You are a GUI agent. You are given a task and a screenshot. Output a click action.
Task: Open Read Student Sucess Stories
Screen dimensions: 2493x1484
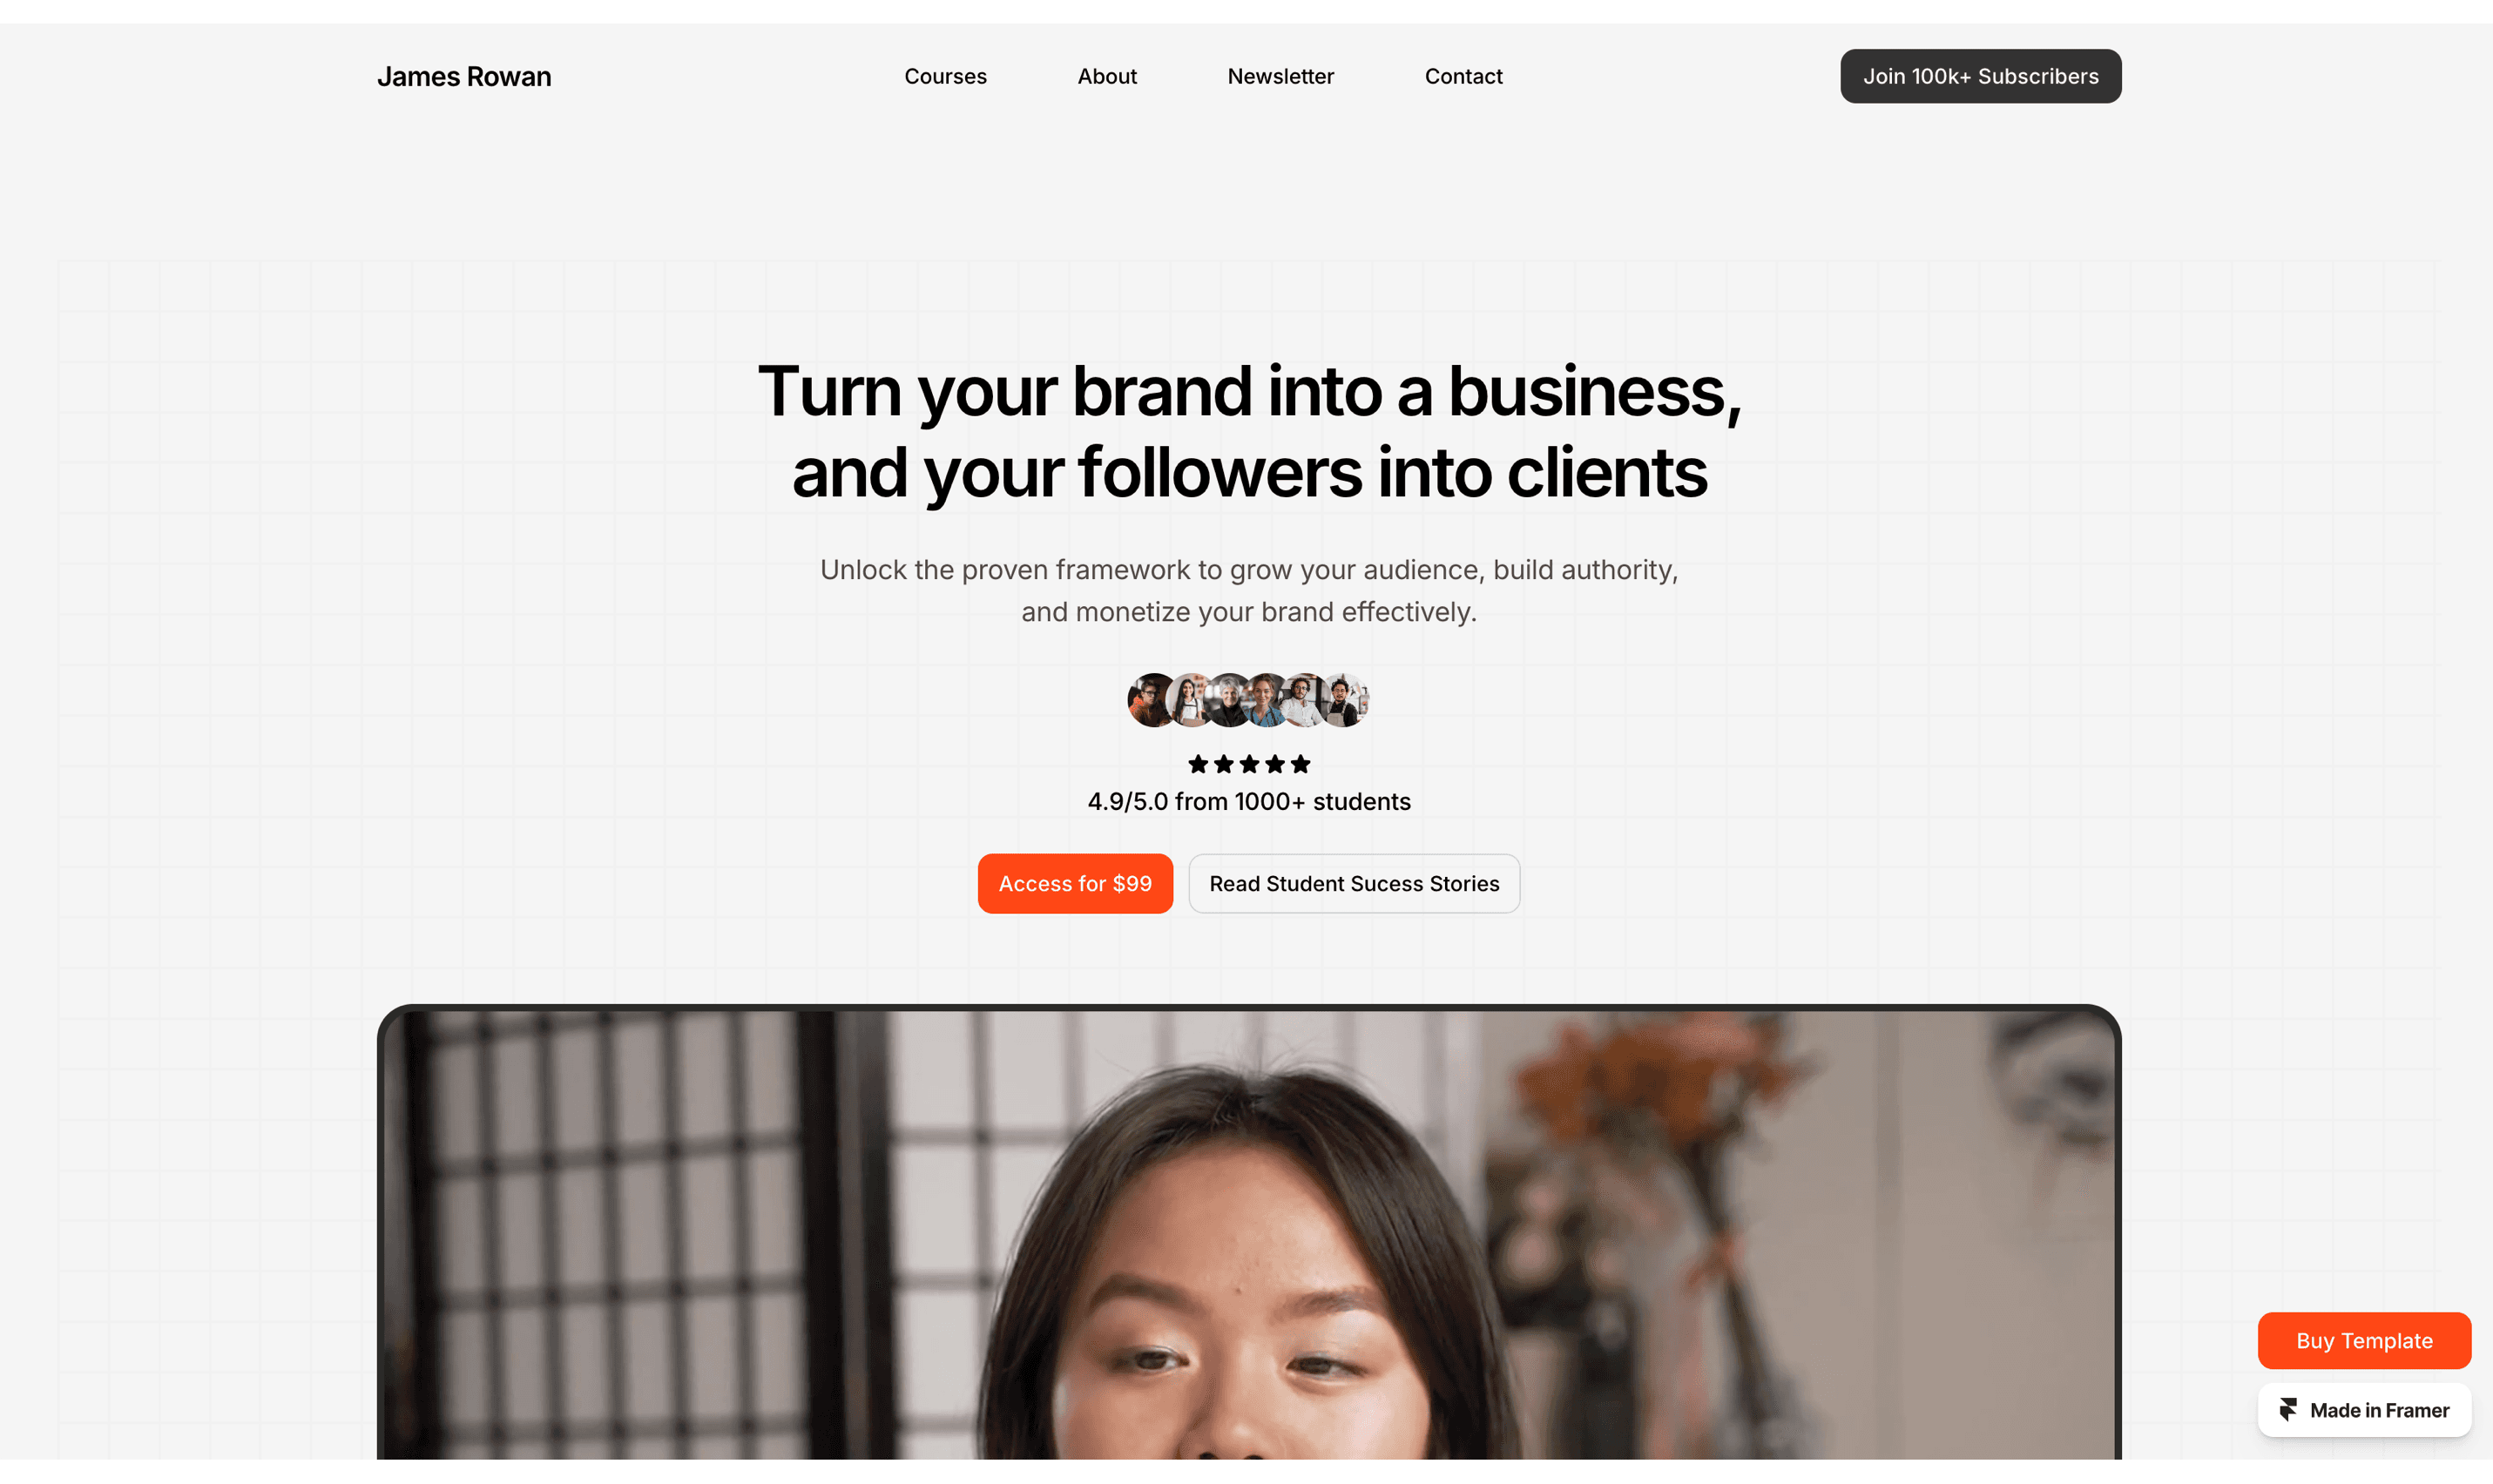pyautogui.click(x=1354, y=884)
